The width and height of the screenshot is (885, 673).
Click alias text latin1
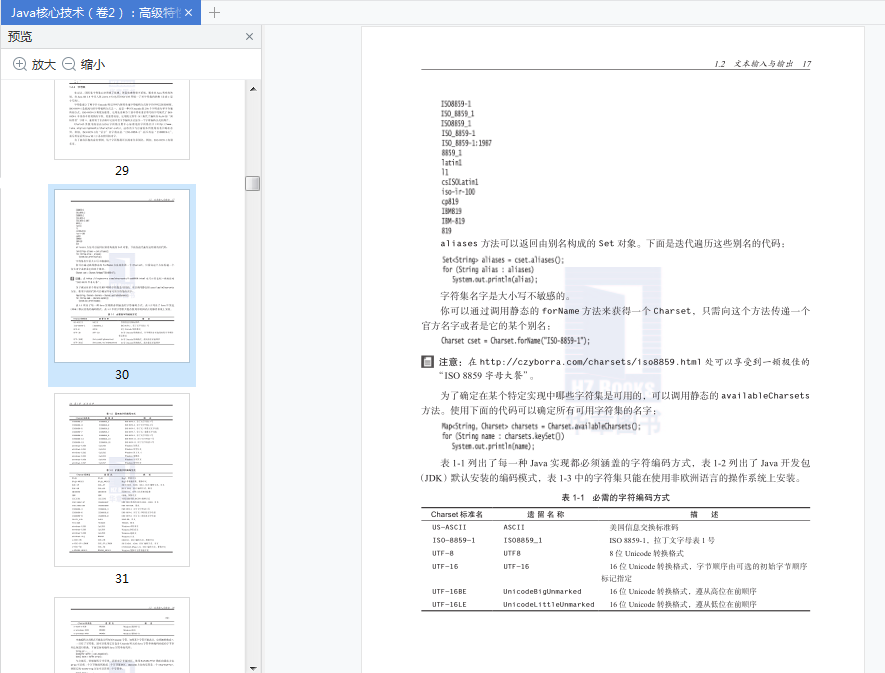452,163
